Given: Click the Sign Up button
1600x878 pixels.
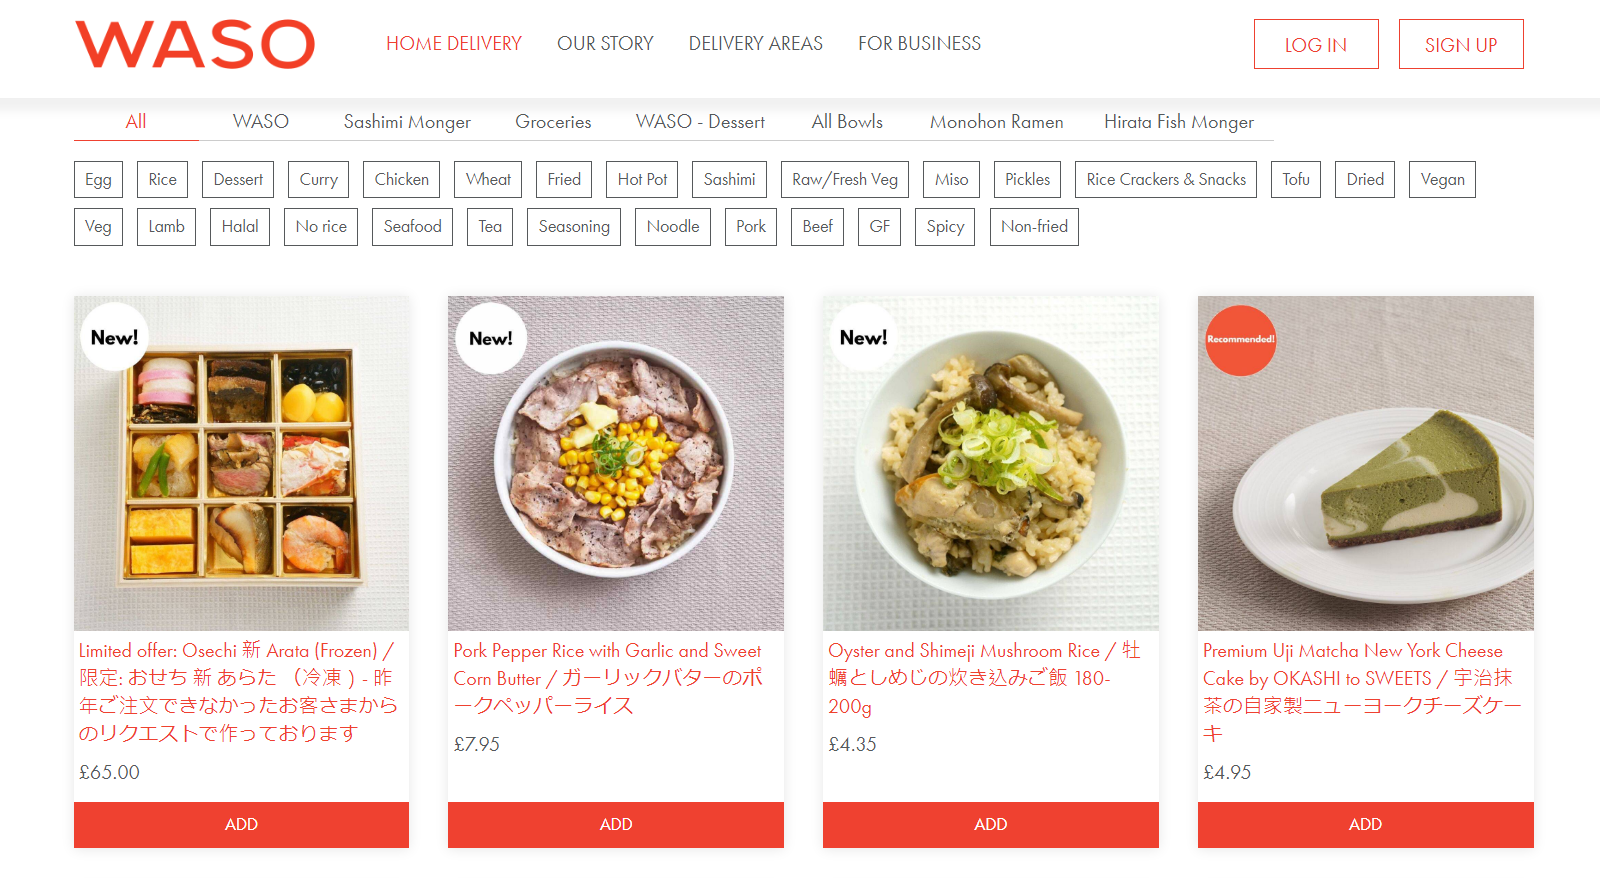Looking at the screenshot, I should tap(1461, 44).
